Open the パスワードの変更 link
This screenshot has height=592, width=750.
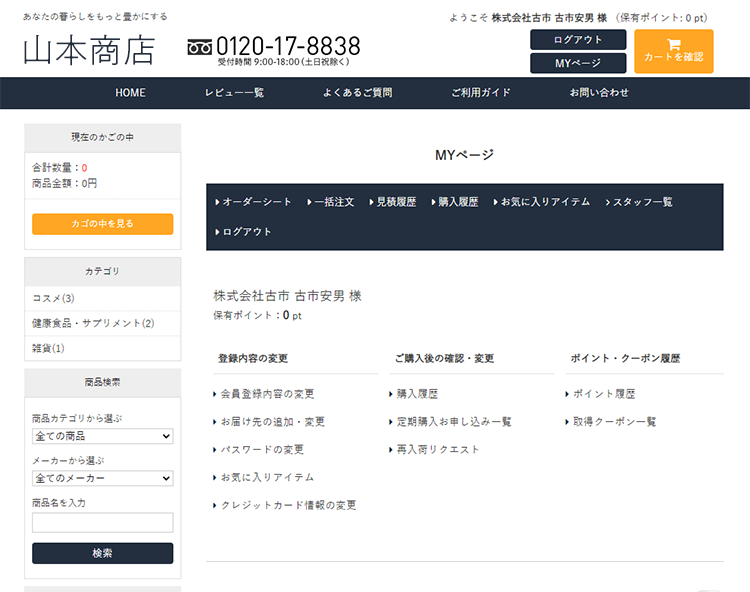(x=262, y=450)
